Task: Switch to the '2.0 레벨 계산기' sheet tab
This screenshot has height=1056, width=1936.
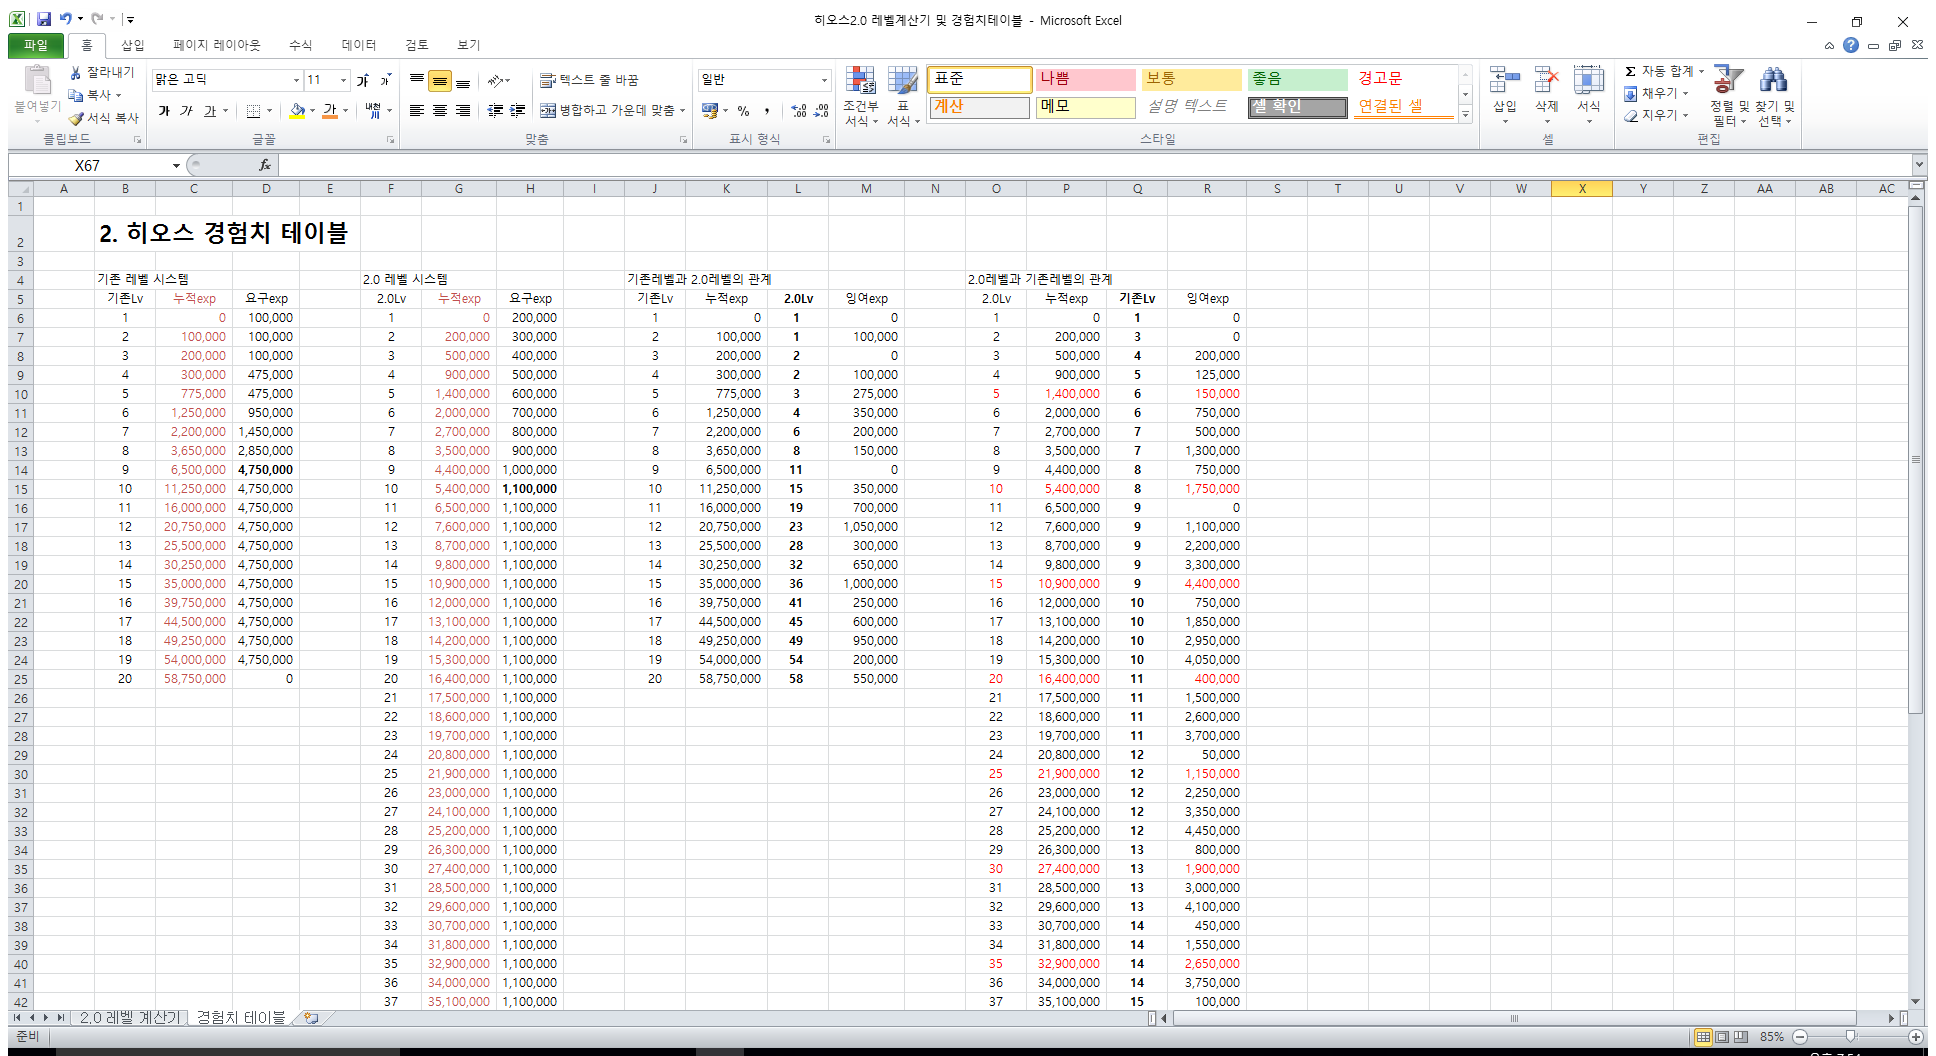Action: pyautogui.click(x=130, y=1017)
